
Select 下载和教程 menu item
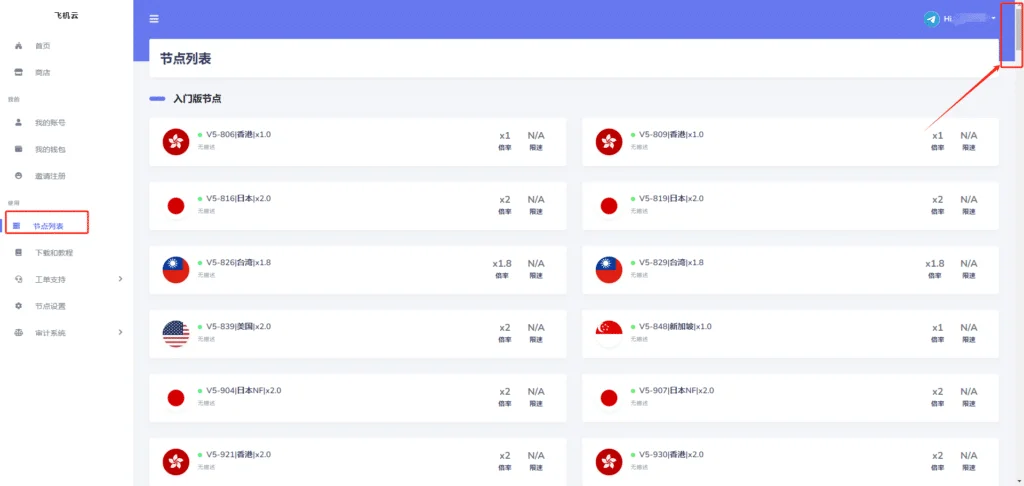tap(54, 252)
